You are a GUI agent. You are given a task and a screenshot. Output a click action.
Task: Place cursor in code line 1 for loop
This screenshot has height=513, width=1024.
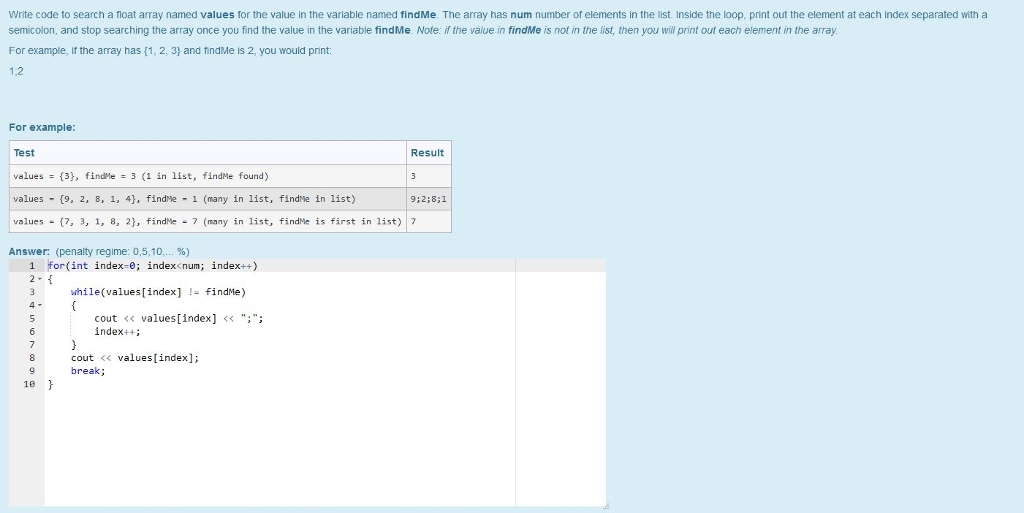click(153, 266)
